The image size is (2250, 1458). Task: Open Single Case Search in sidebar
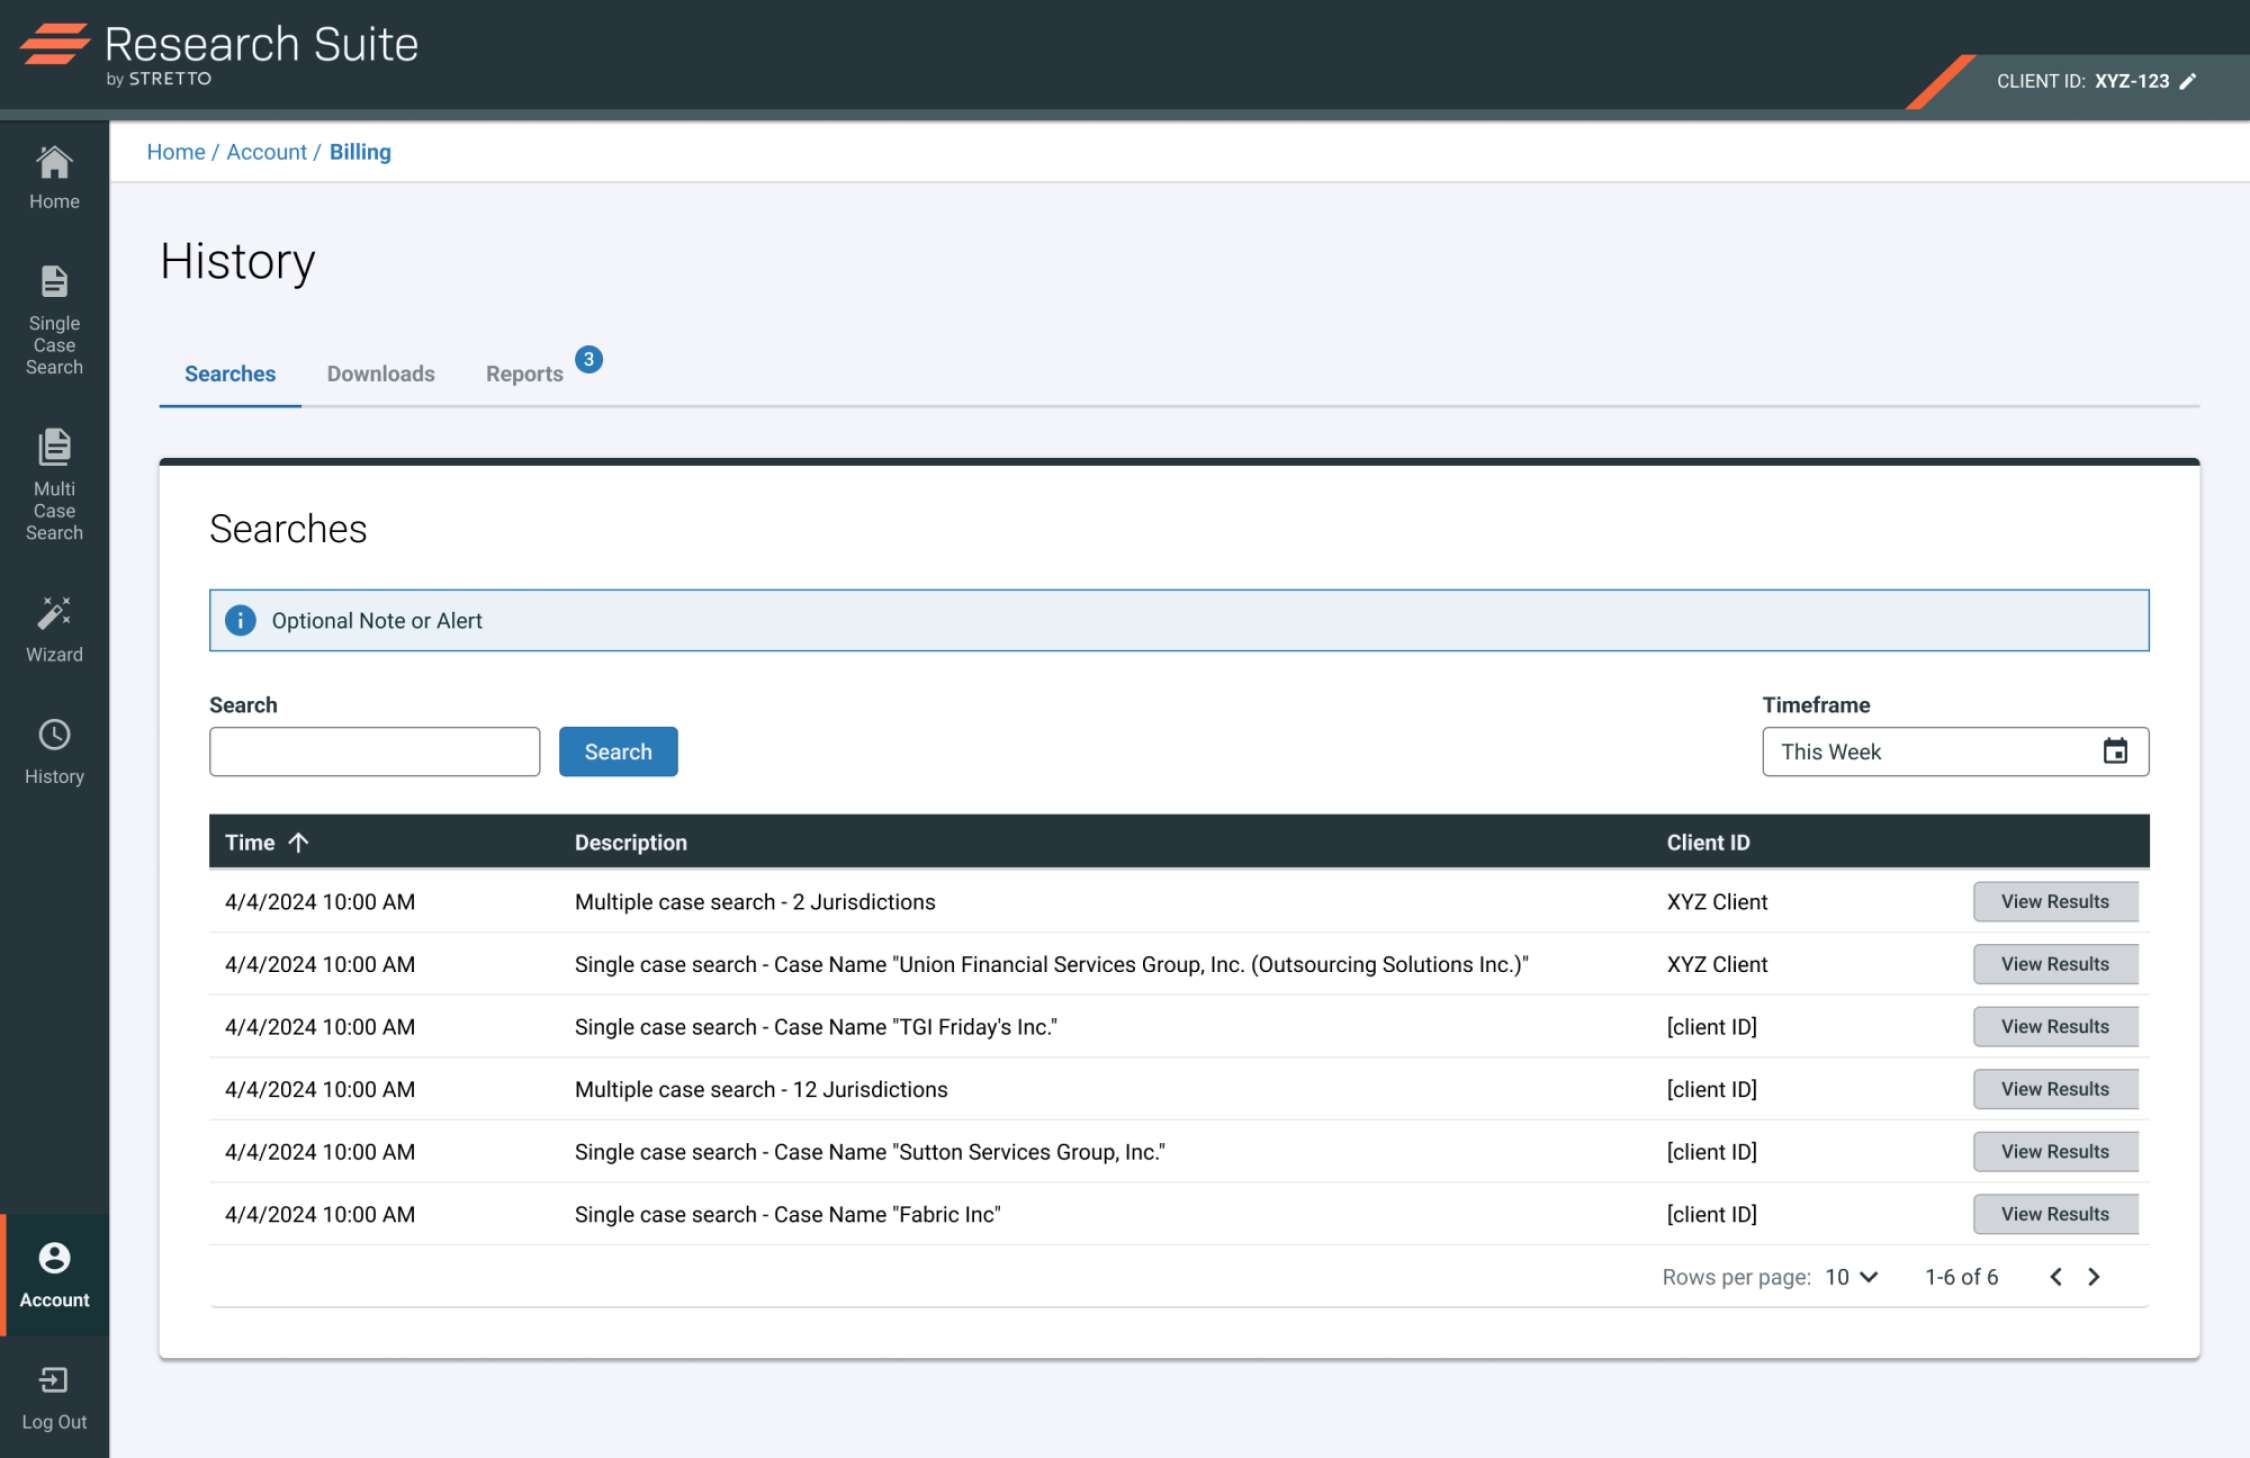click(54, 283)
